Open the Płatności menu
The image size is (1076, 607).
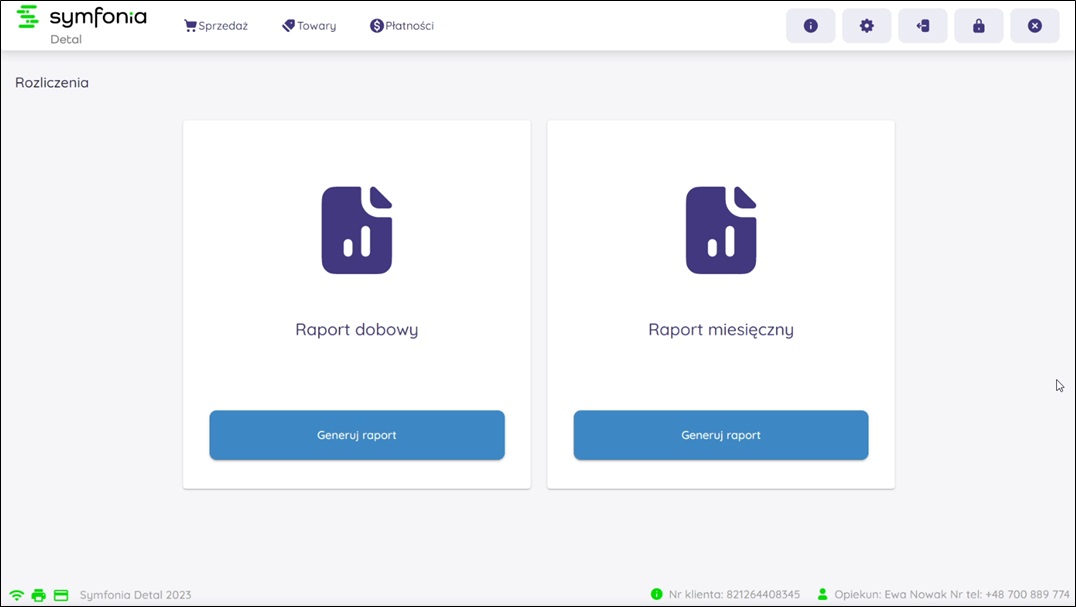402,26
